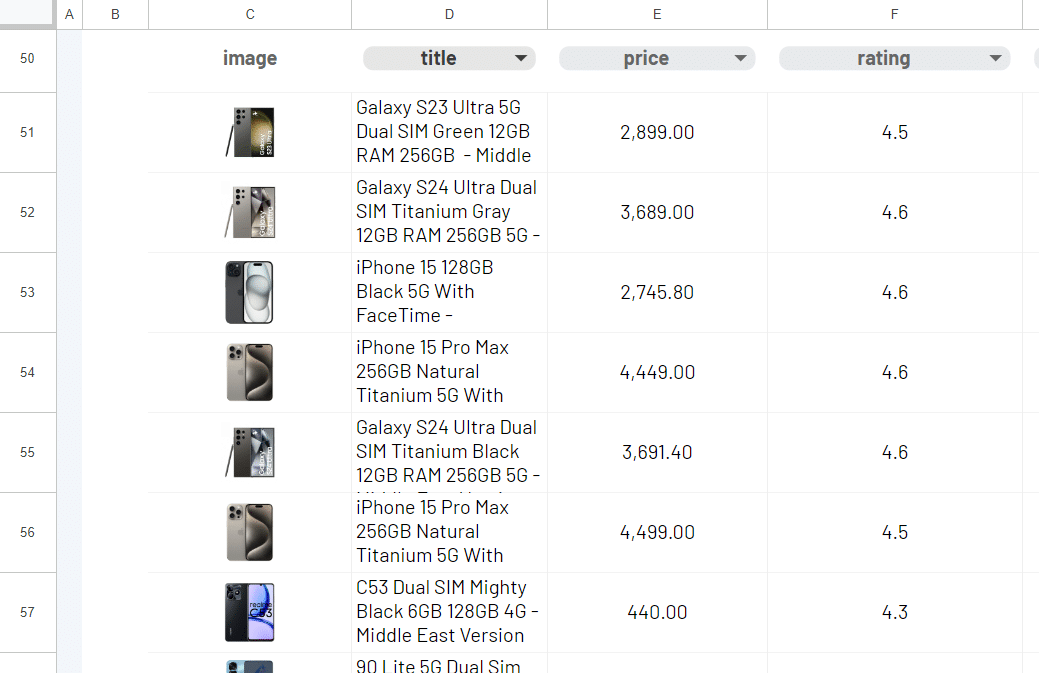Select the price cell showing 2,899.00
1039x673 pixels.
click(x=657, y=132)
